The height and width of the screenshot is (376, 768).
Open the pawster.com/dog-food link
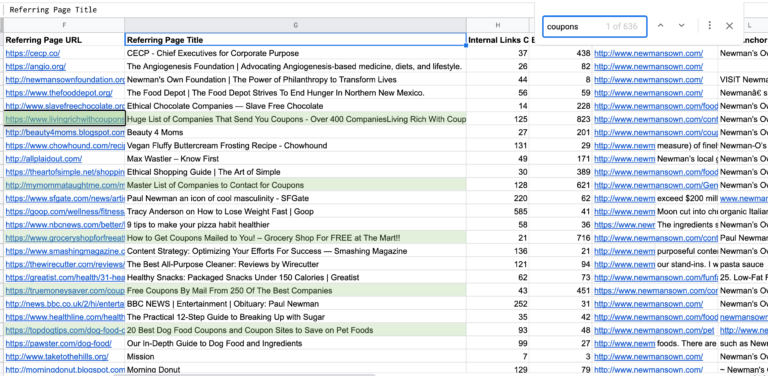tap(58, 344)
